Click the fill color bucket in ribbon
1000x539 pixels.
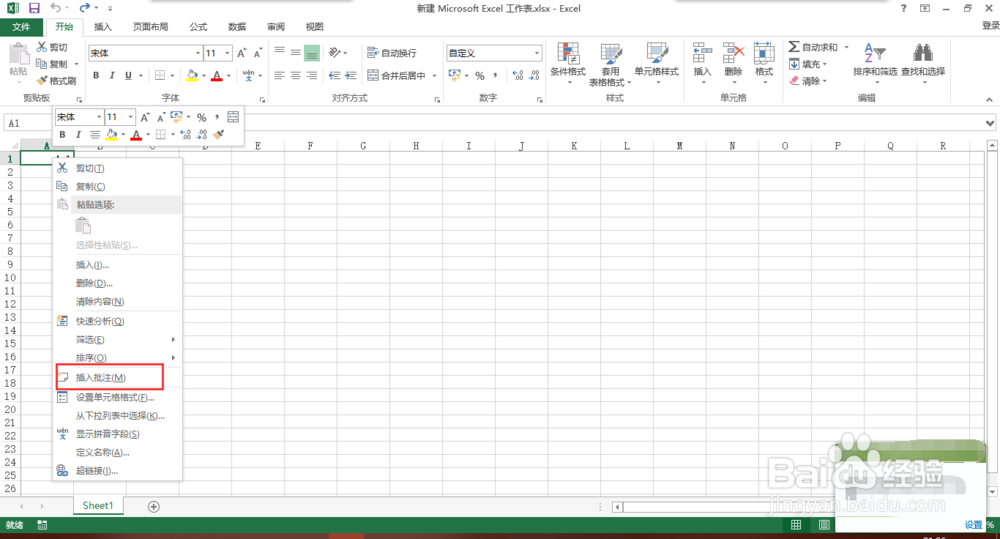click(x=191, y=75)
